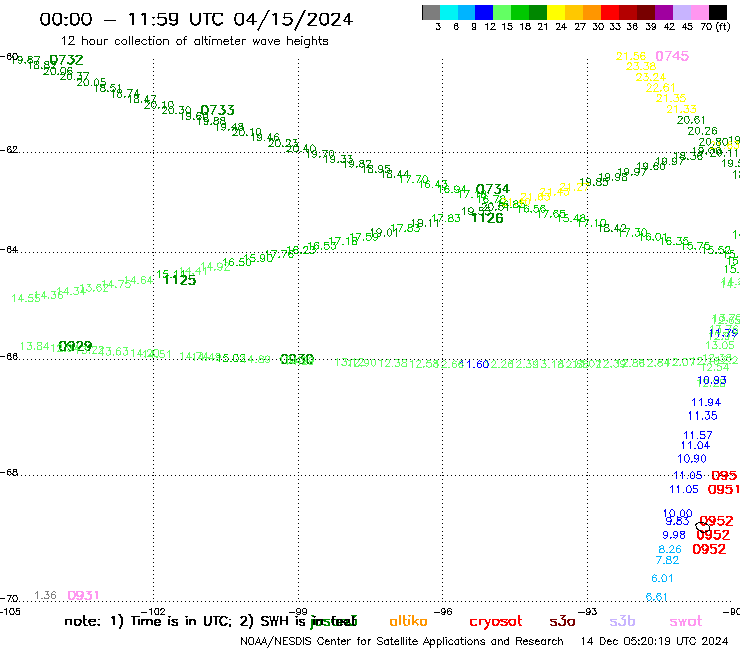Select the s3b satellite legend label
Viewport: 740px width, 650px height.
(x=622, y=621)
